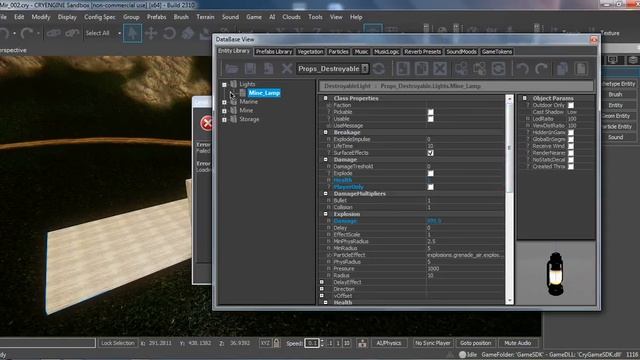Toggle the Pickable checkbox
The width and height of the screenshot is (640, 360).
coord(431,112)
